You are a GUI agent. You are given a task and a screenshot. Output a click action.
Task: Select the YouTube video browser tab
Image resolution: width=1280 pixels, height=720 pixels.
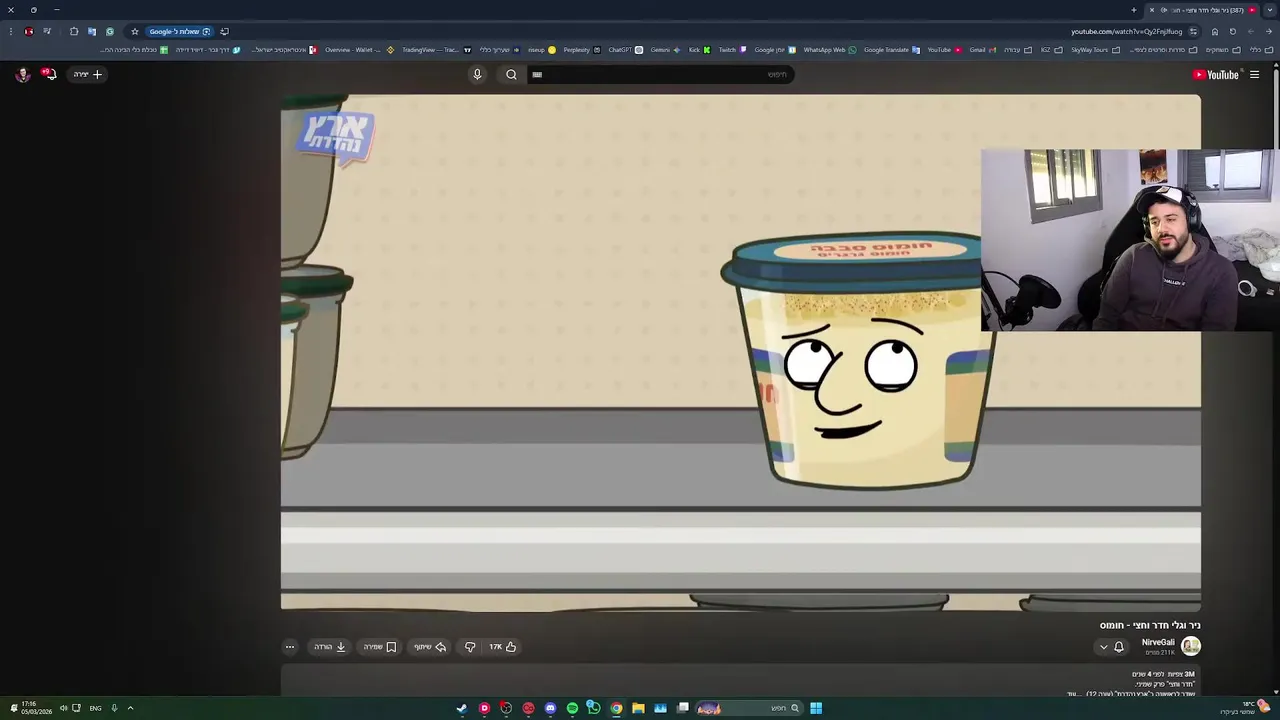tap(1203, 10)
